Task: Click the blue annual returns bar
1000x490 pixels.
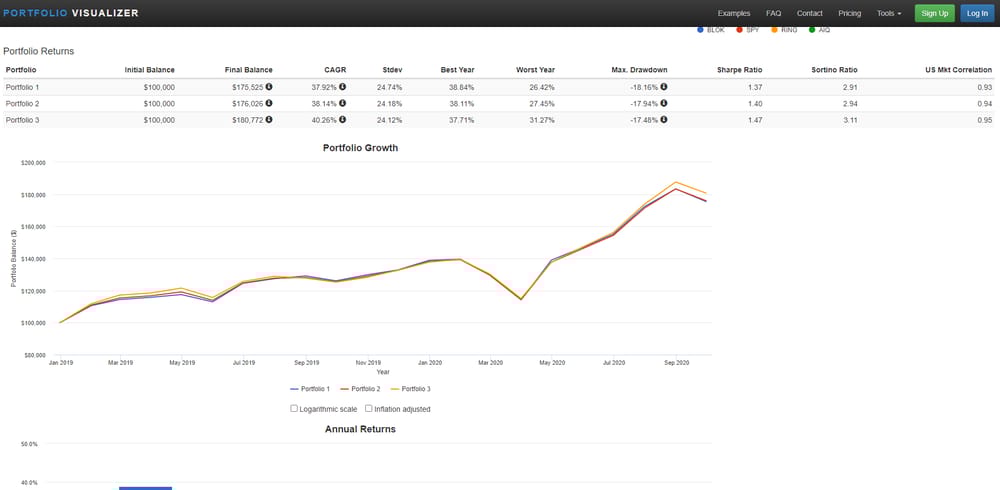Action: pos(145,488)
